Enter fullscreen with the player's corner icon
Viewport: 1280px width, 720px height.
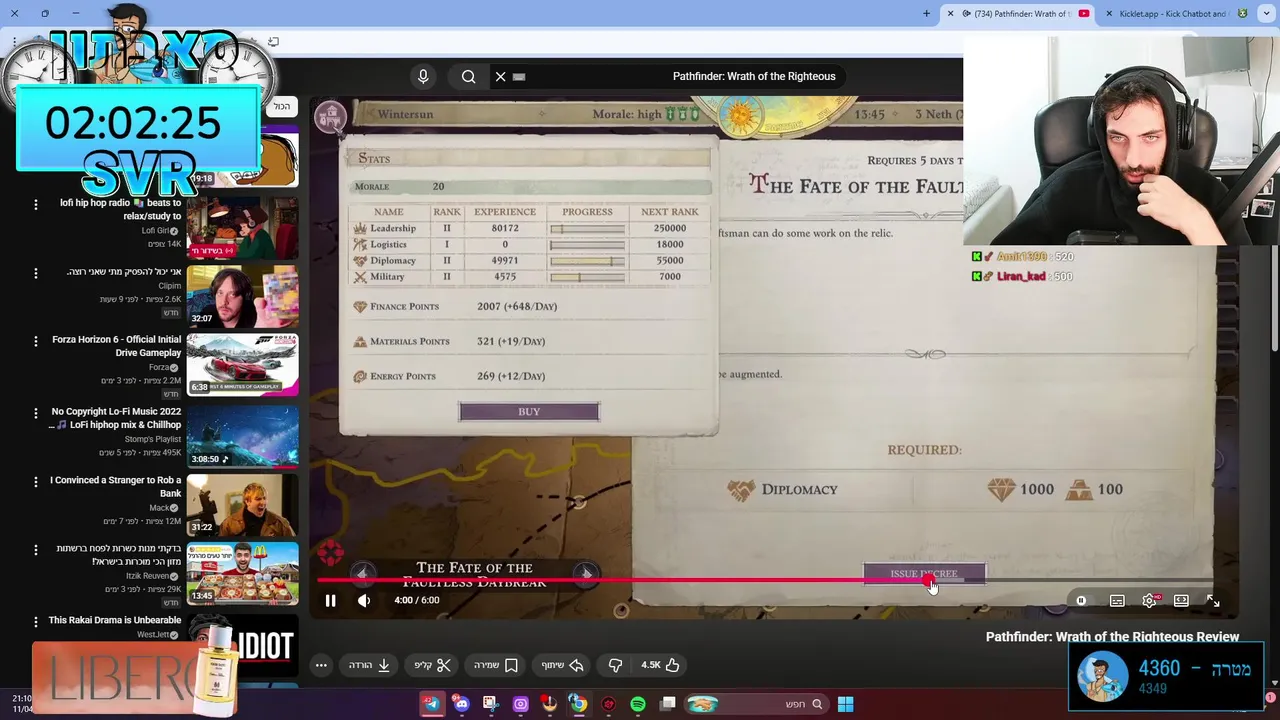[1213, 600]
